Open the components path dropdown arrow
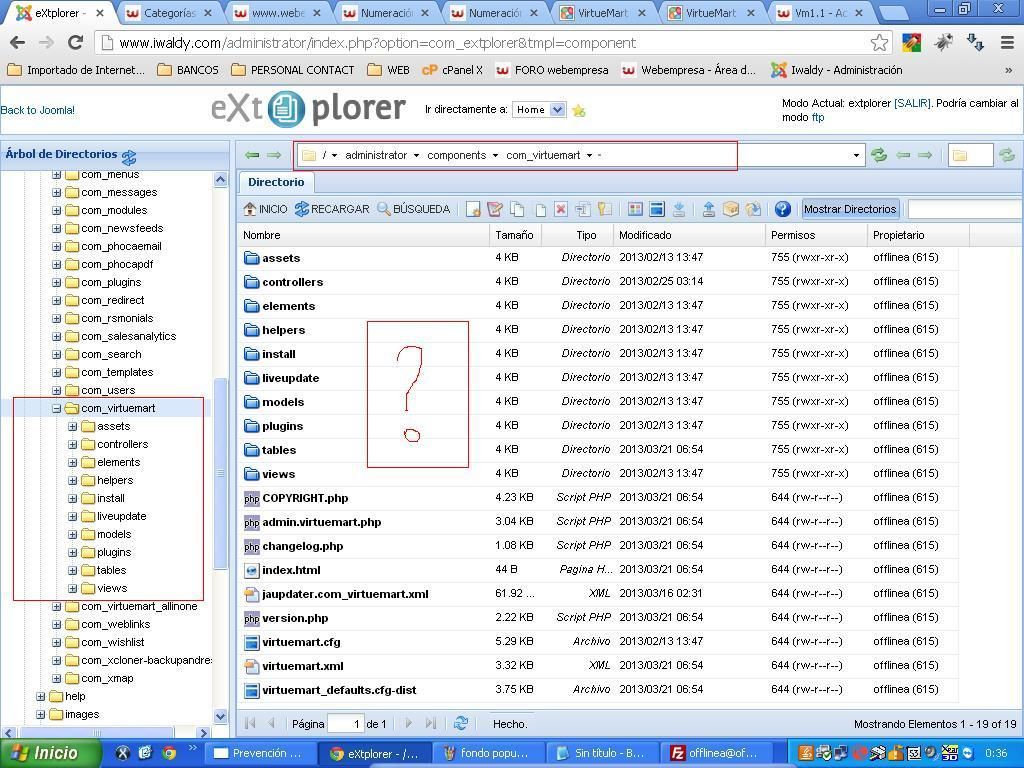 pyautogui.click(x=495, y=155)
